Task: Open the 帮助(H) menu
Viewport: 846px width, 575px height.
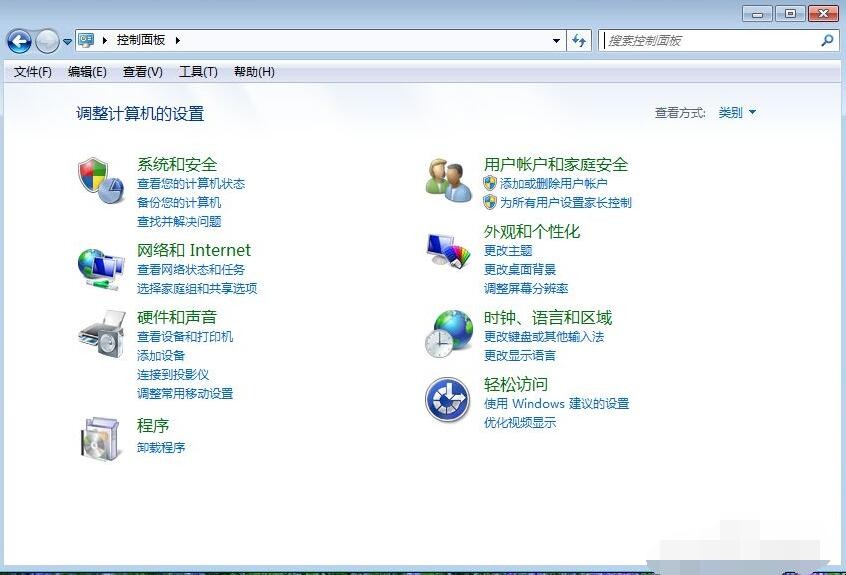Action: [254, 72]
